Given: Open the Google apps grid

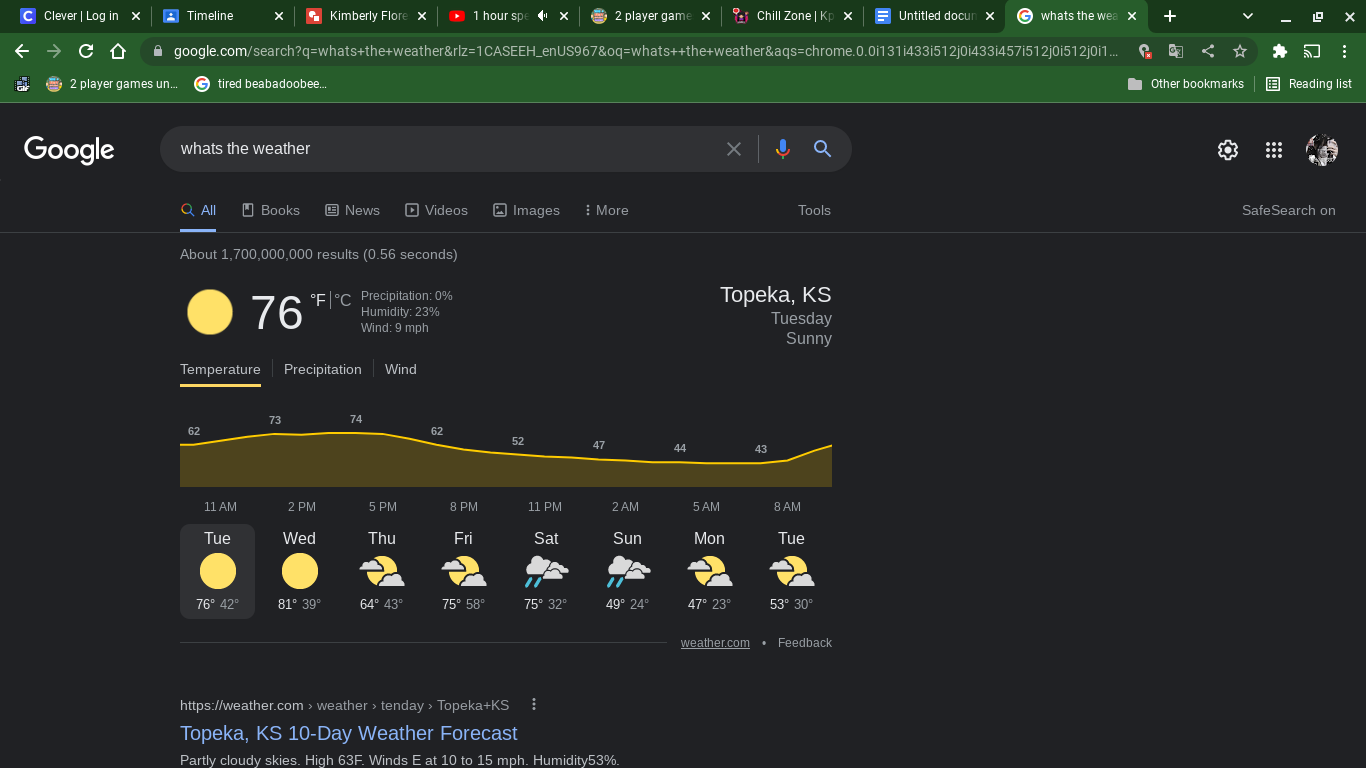Looking at the screenshot, I should (x=1273, y=150).
